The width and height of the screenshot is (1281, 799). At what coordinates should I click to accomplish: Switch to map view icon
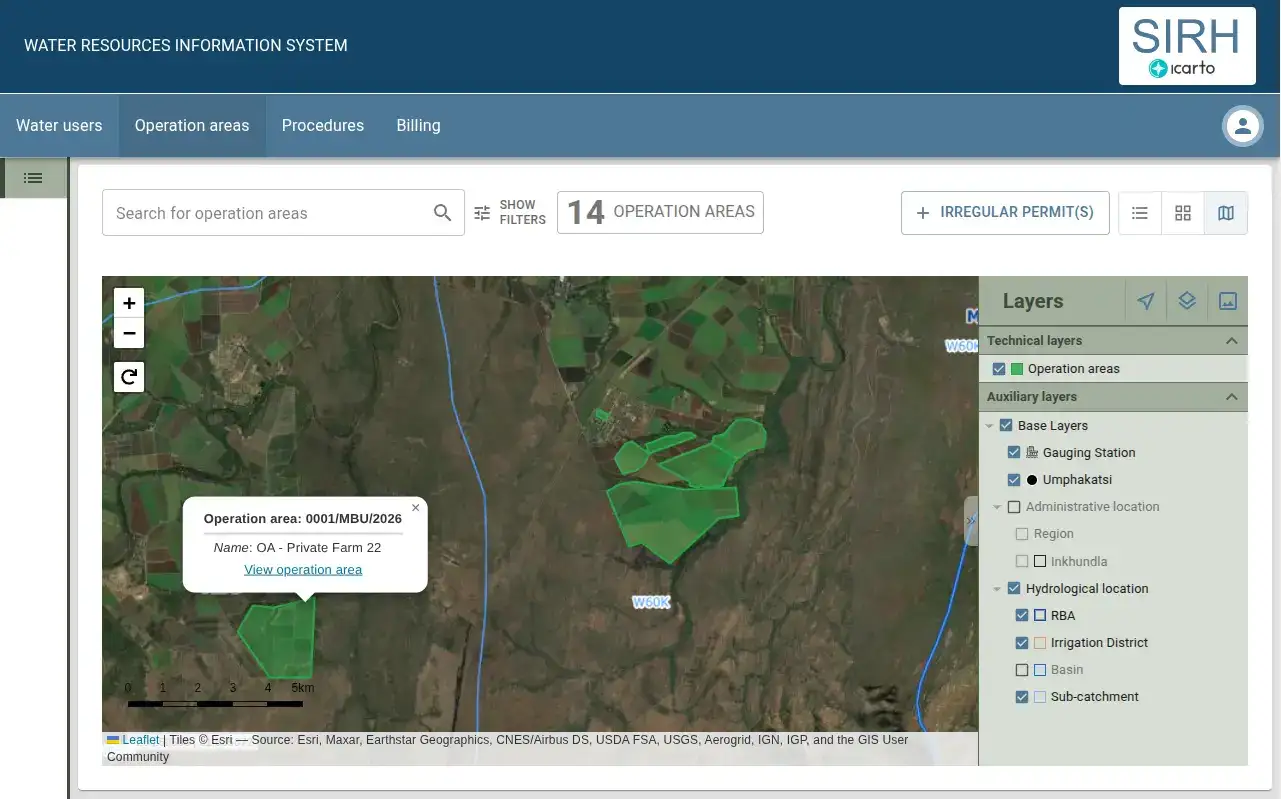pos(1226,213)
